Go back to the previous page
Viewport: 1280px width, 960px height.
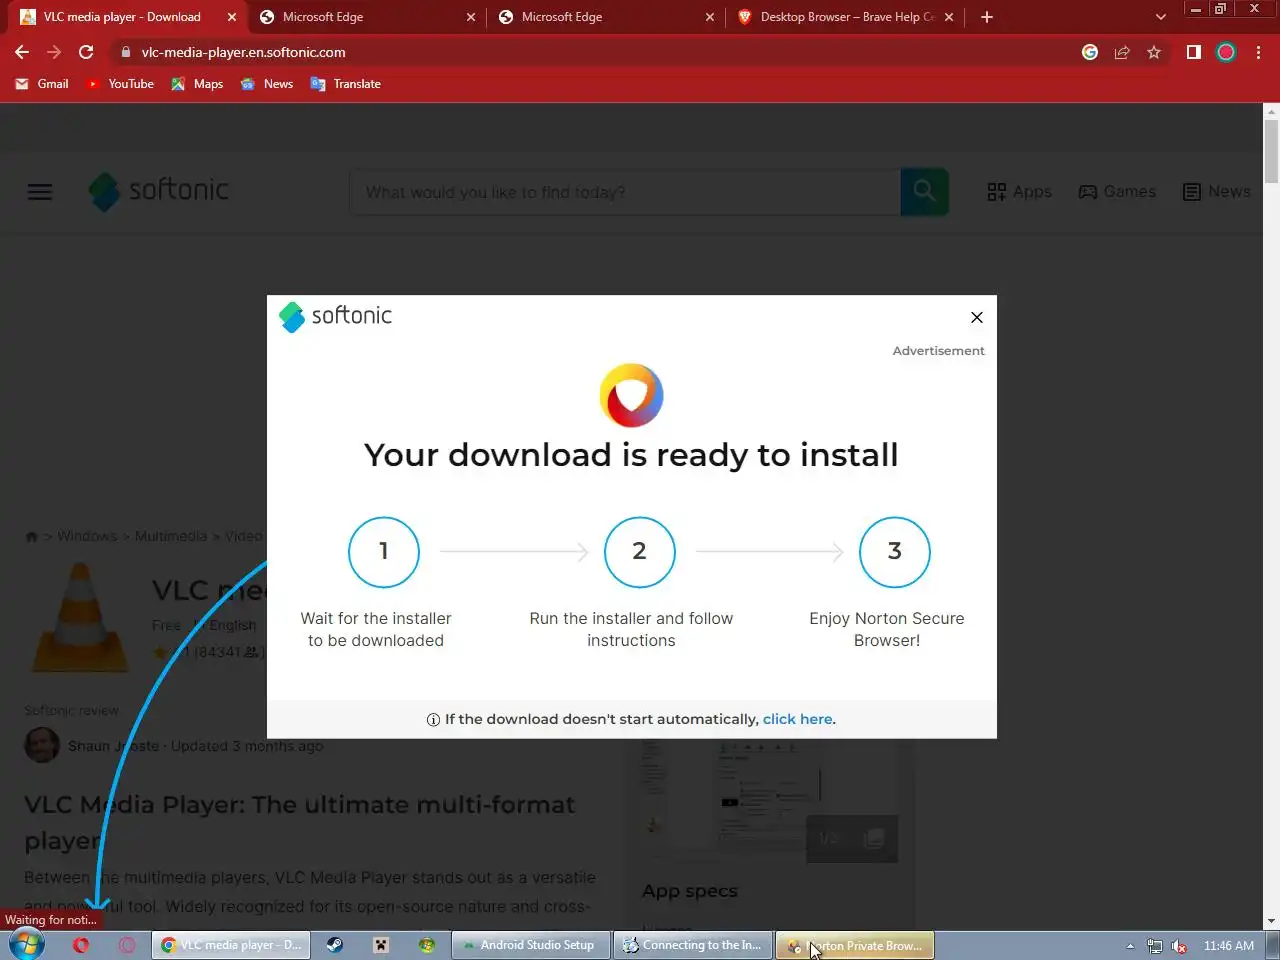(x=22, y=52)
